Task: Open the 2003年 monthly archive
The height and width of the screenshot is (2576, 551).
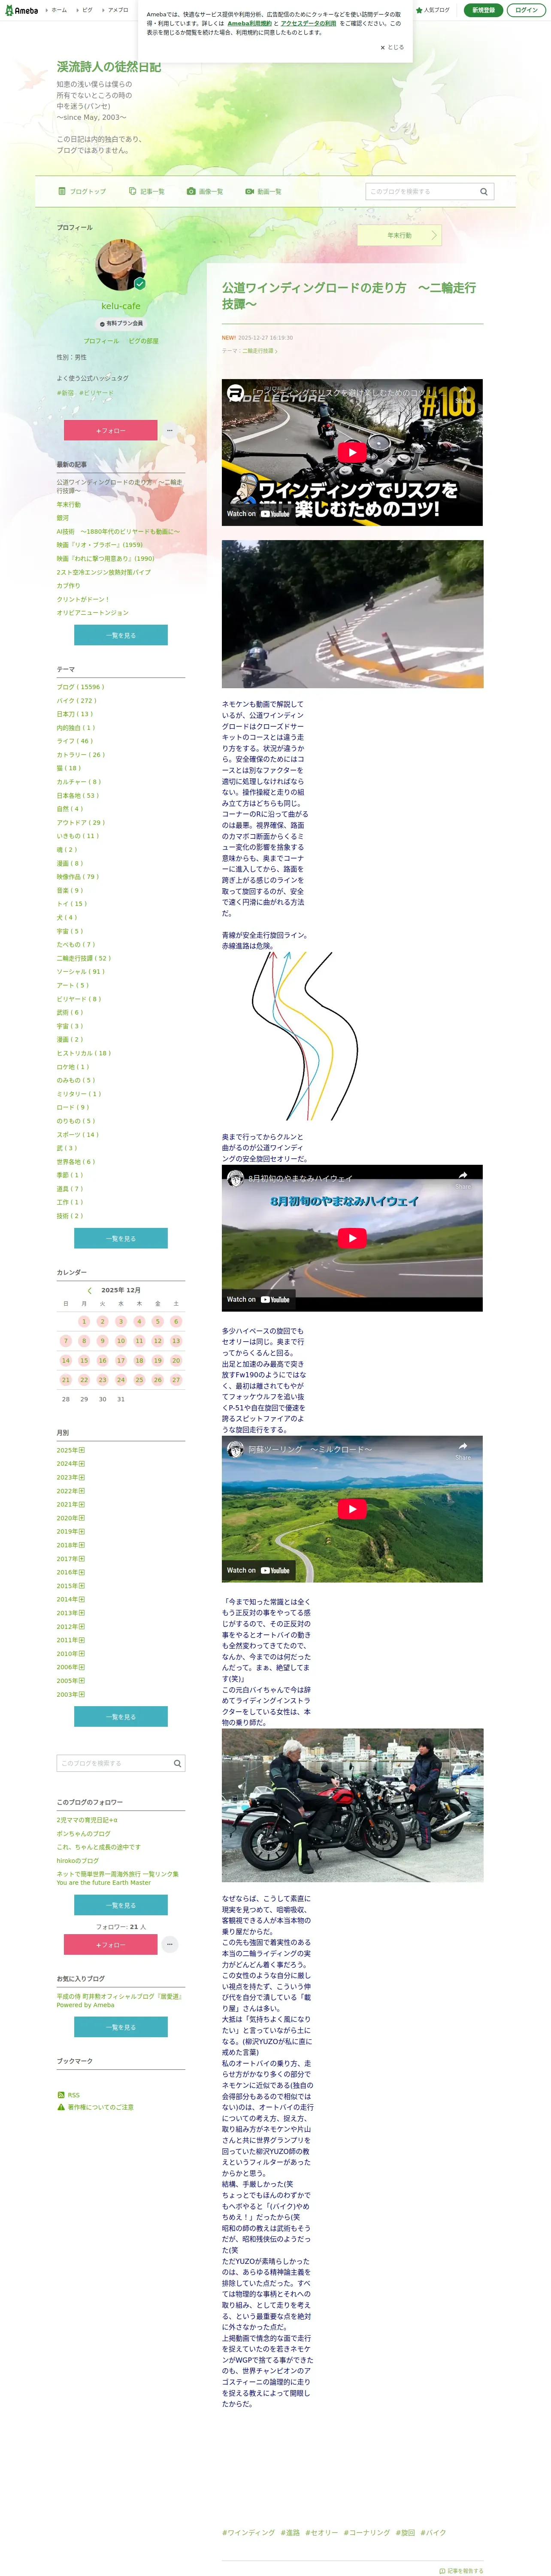Action: tap(71, 1694)
